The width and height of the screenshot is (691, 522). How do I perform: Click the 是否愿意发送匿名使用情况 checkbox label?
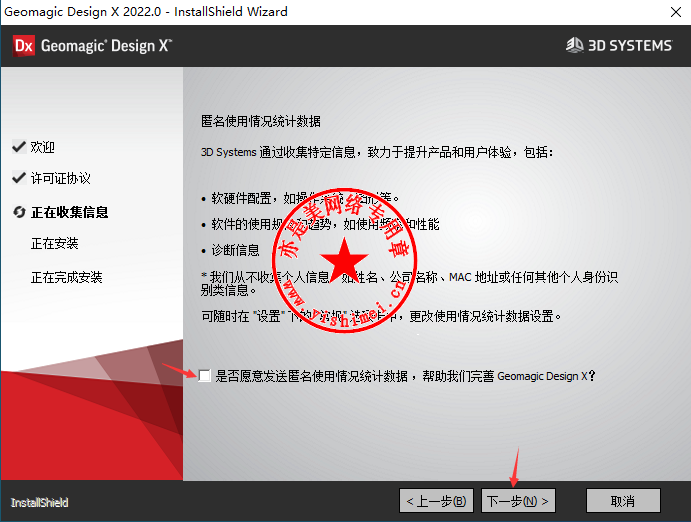[405, 376]
